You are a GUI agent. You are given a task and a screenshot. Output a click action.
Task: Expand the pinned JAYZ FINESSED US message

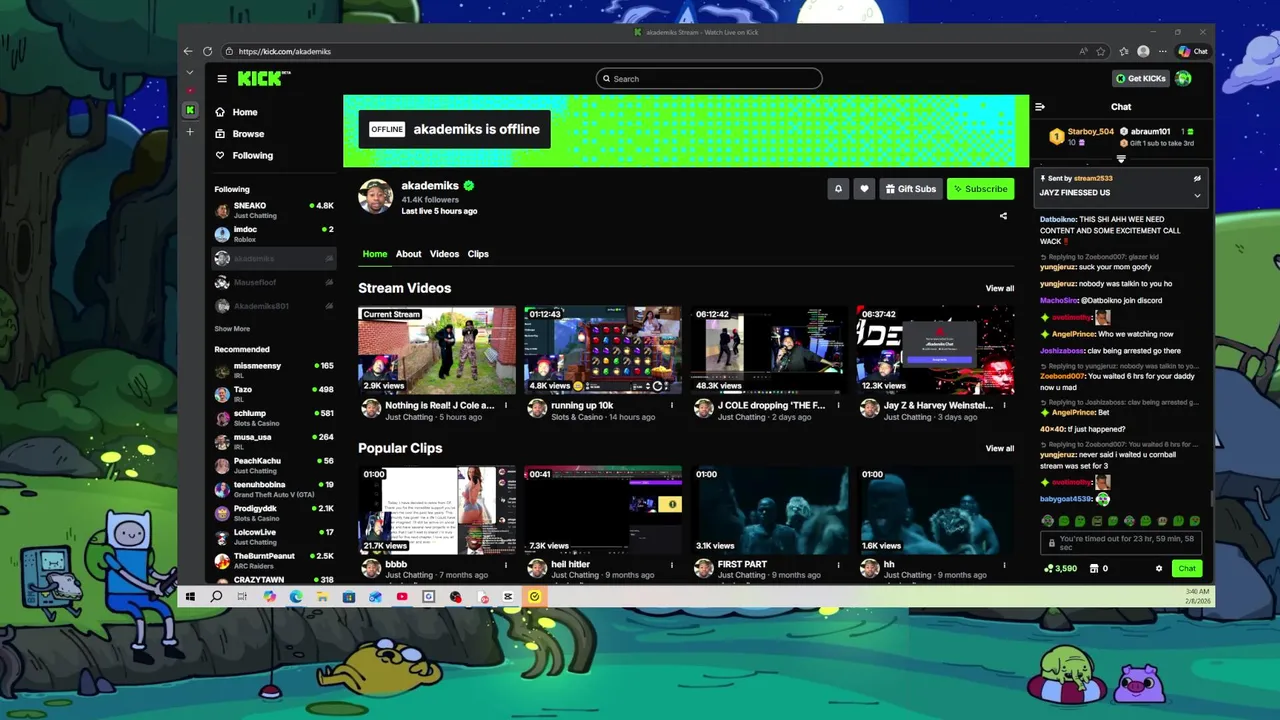click(1197, 195)
